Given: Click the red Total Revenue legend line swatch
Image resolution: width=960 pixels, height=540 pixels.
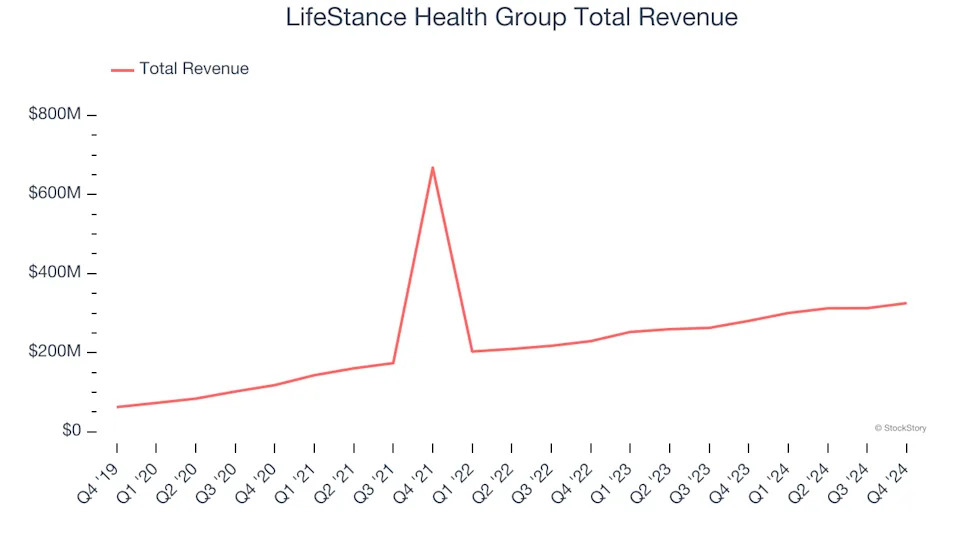Looking at the screenshot, I should coord(122,70).
